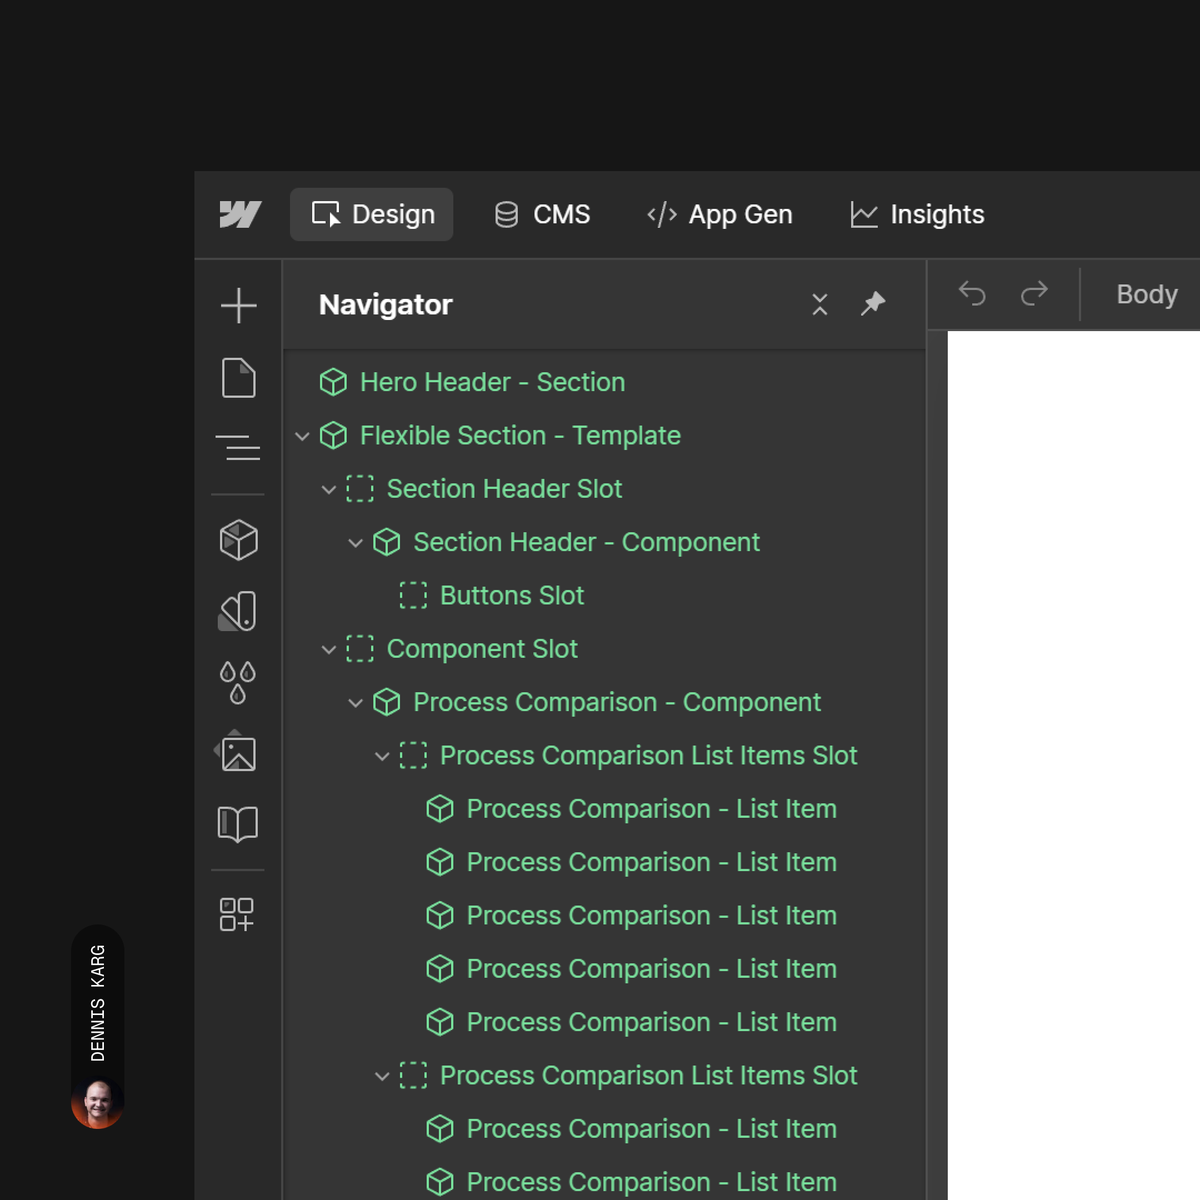Open the Components cube panel

238,540
